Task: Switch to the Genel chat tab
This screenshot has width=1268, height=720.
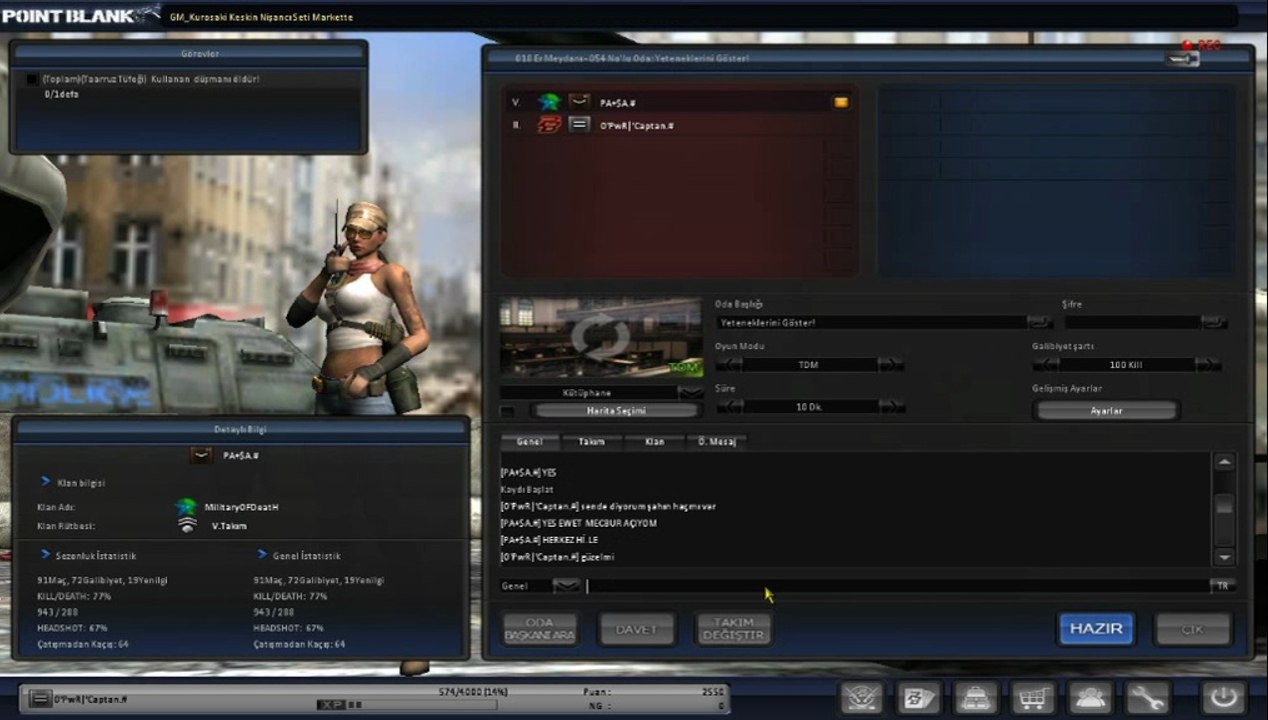Action: point(530,441)
